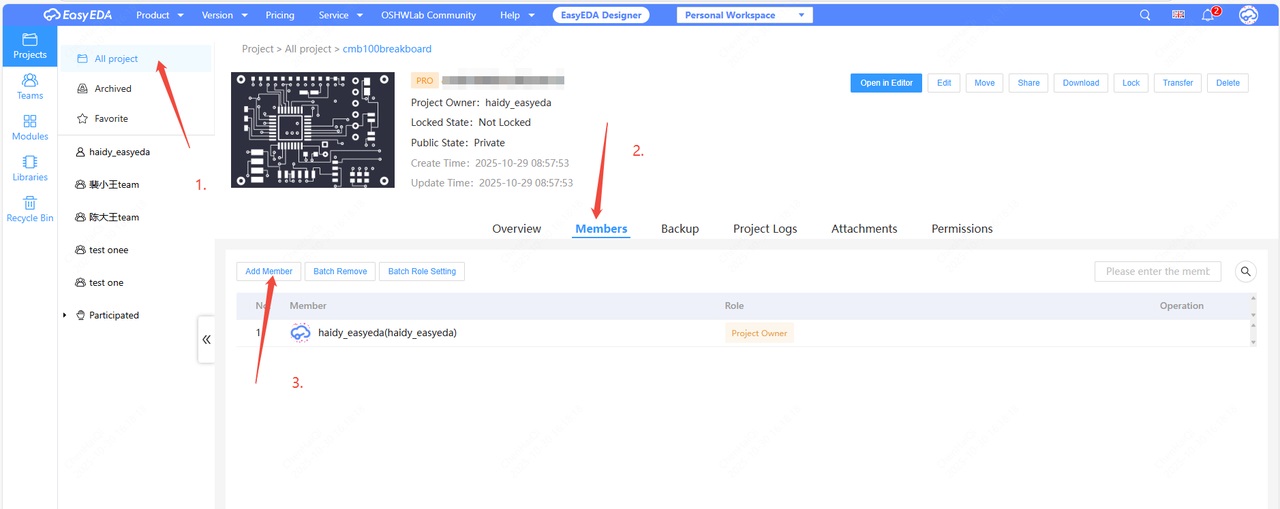
Task: Open the Product menu dropdown
Action: [159, 15]
